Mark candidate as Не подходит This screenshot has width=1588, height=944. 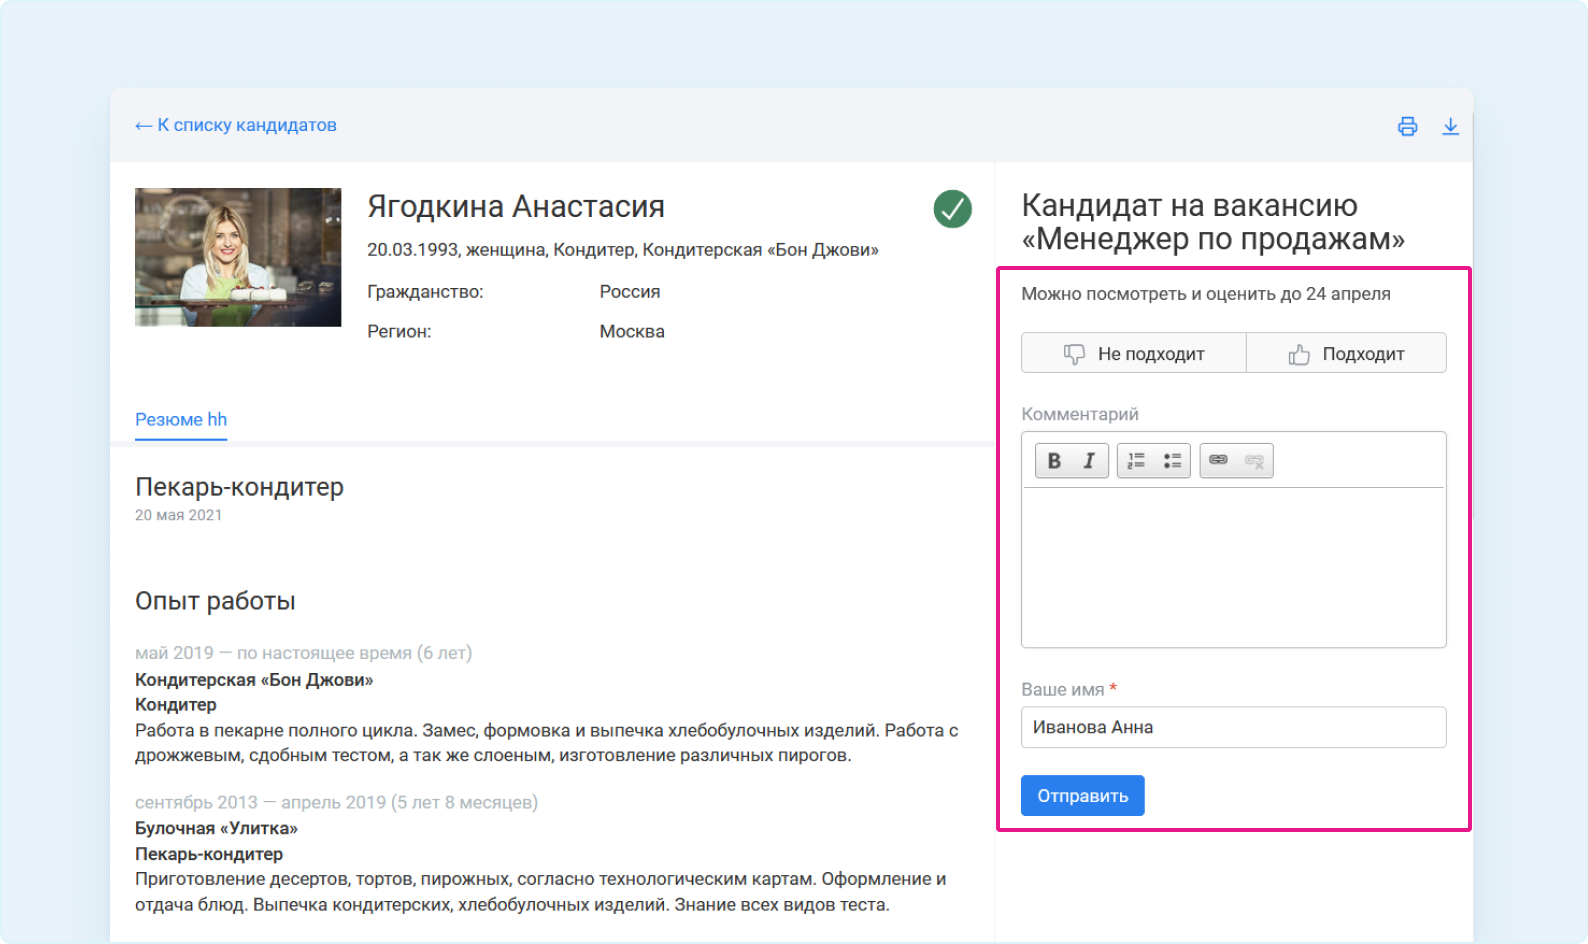pyautogui.click(x=1134, y=353)
